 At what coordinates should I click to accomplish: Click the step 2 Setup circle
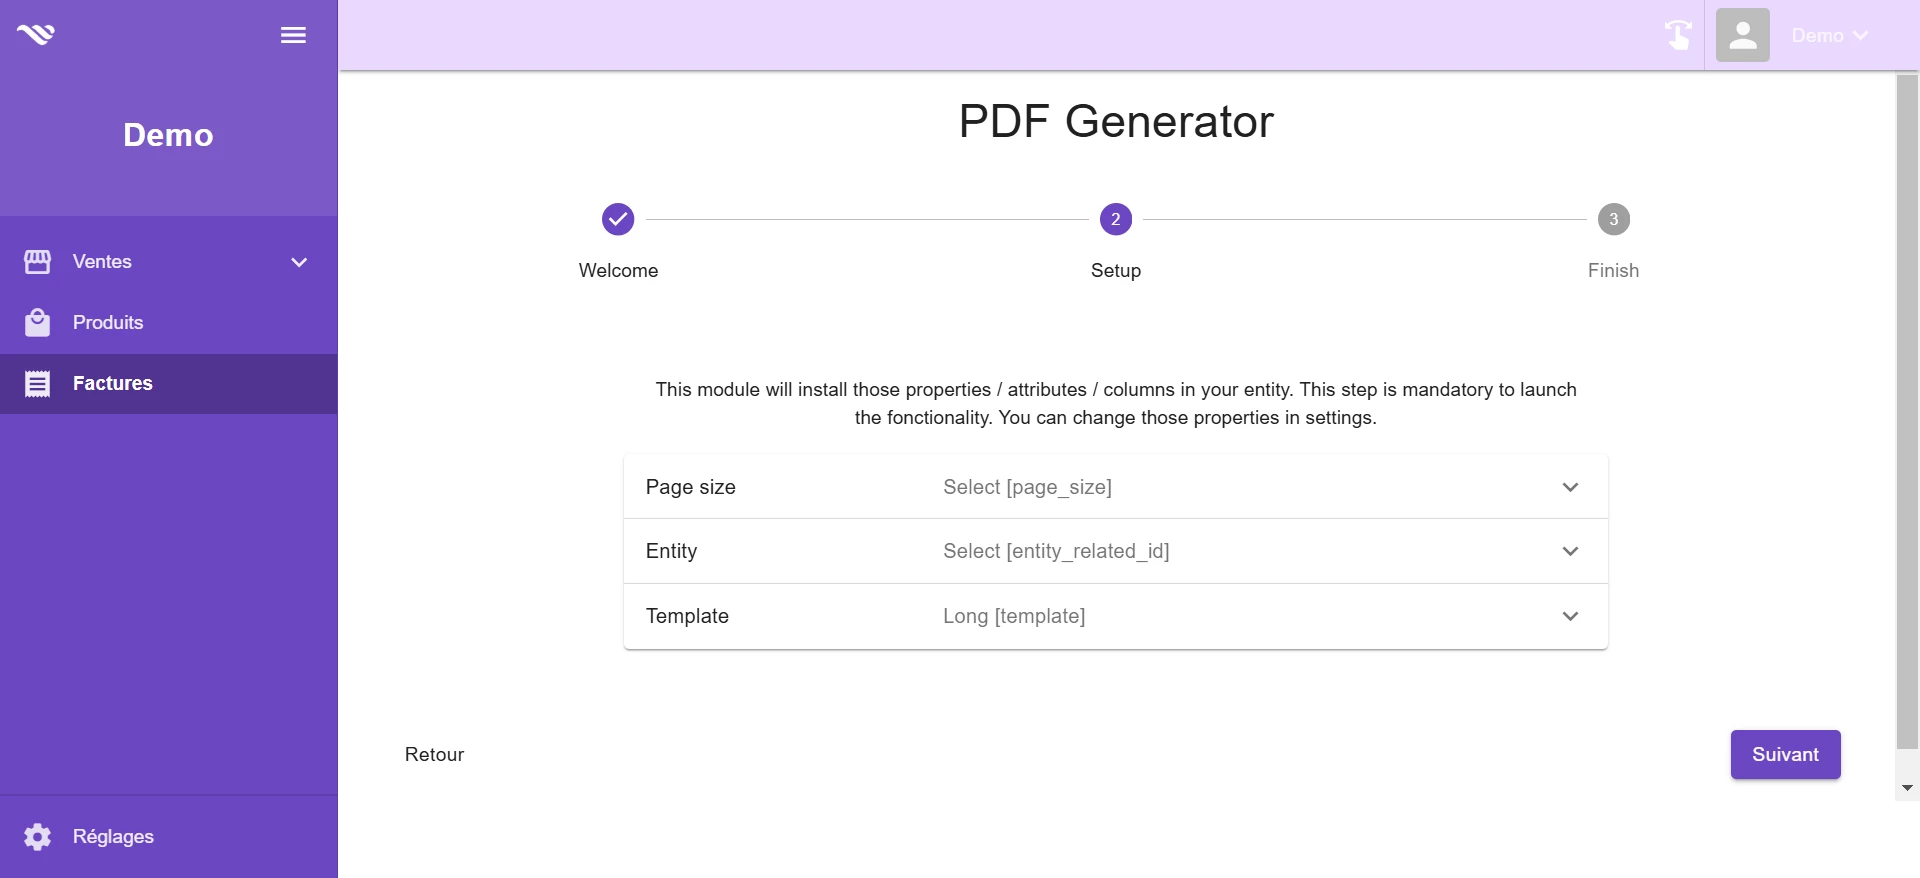coord(1116,219)
